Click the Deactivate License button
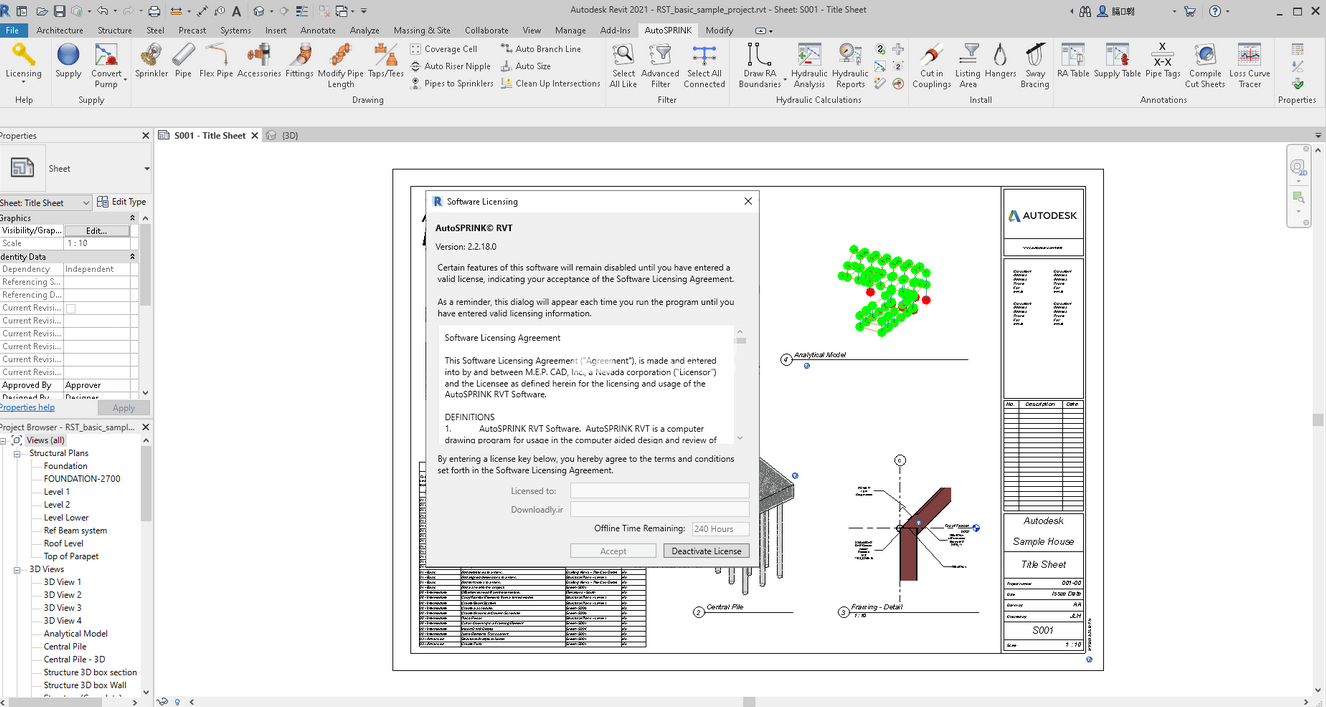The image size is (1326, 707). click(x=706, y=551)
